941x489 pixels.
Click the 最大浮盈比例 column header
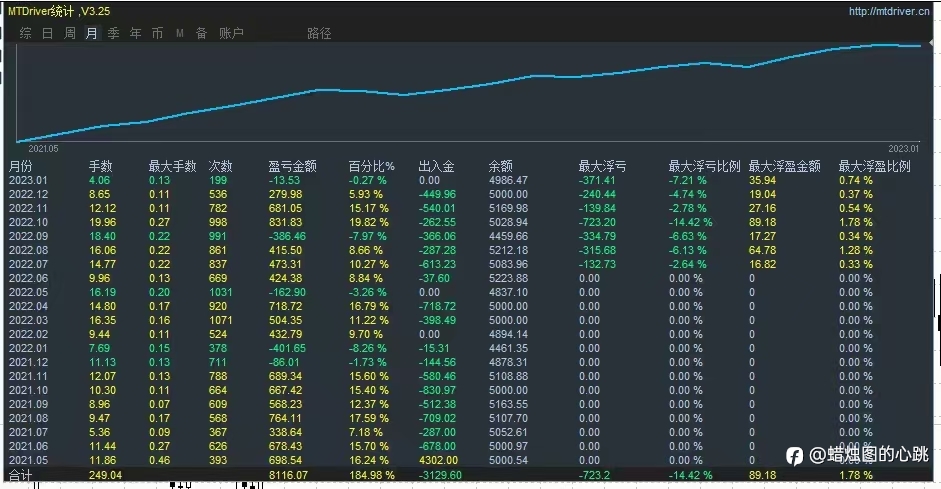click(874, 166)
